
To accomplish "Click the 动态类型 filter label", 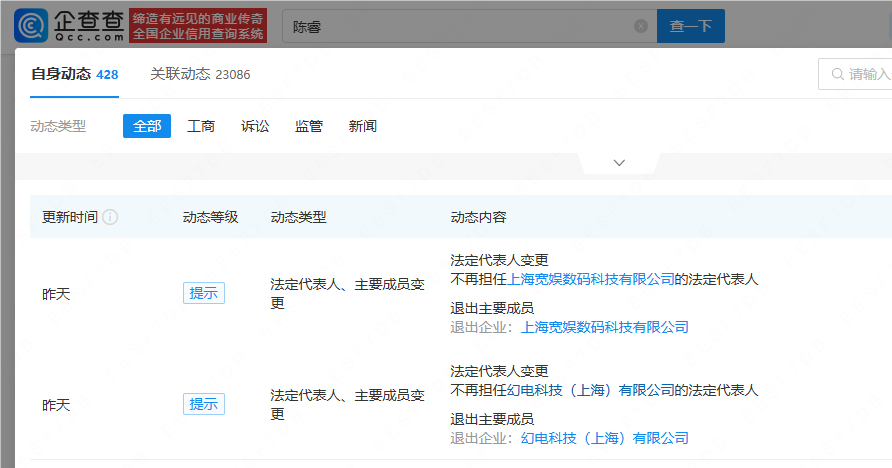I will pos(58,126).
